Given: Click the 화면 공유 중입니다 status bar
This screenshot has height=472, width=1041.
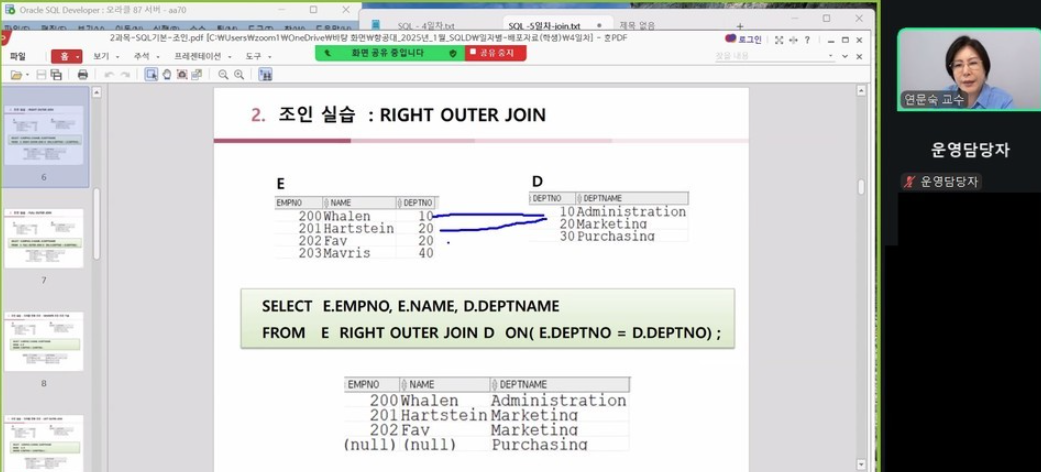Looking at the screenshot, I should pos(390,52).
